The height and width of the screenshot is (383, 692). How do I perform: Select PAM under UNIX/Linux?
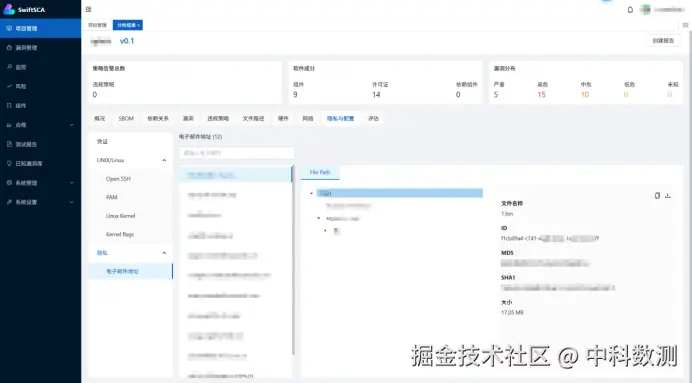pos(130,197)
